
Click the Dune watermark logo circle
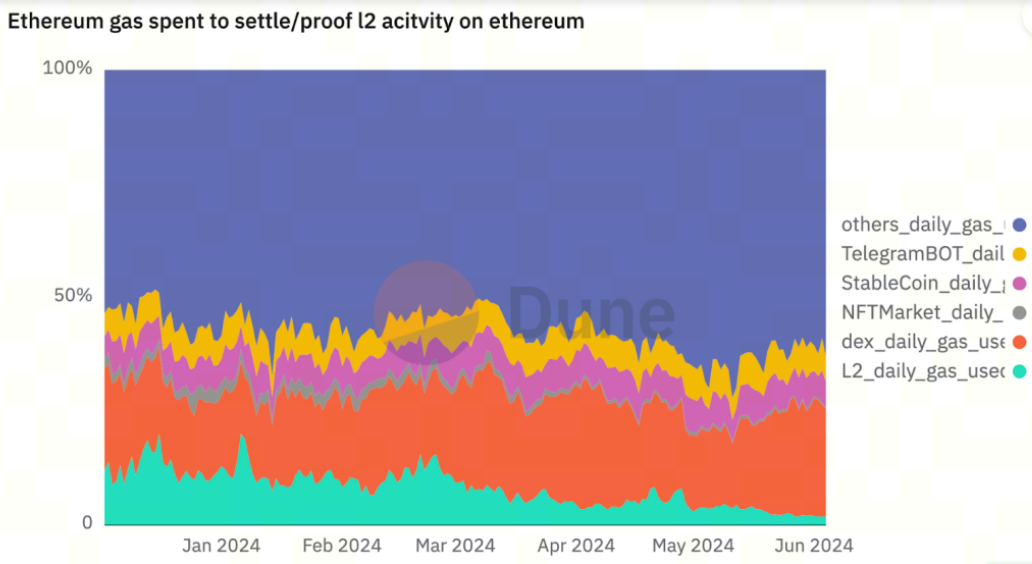pos(426,313)
